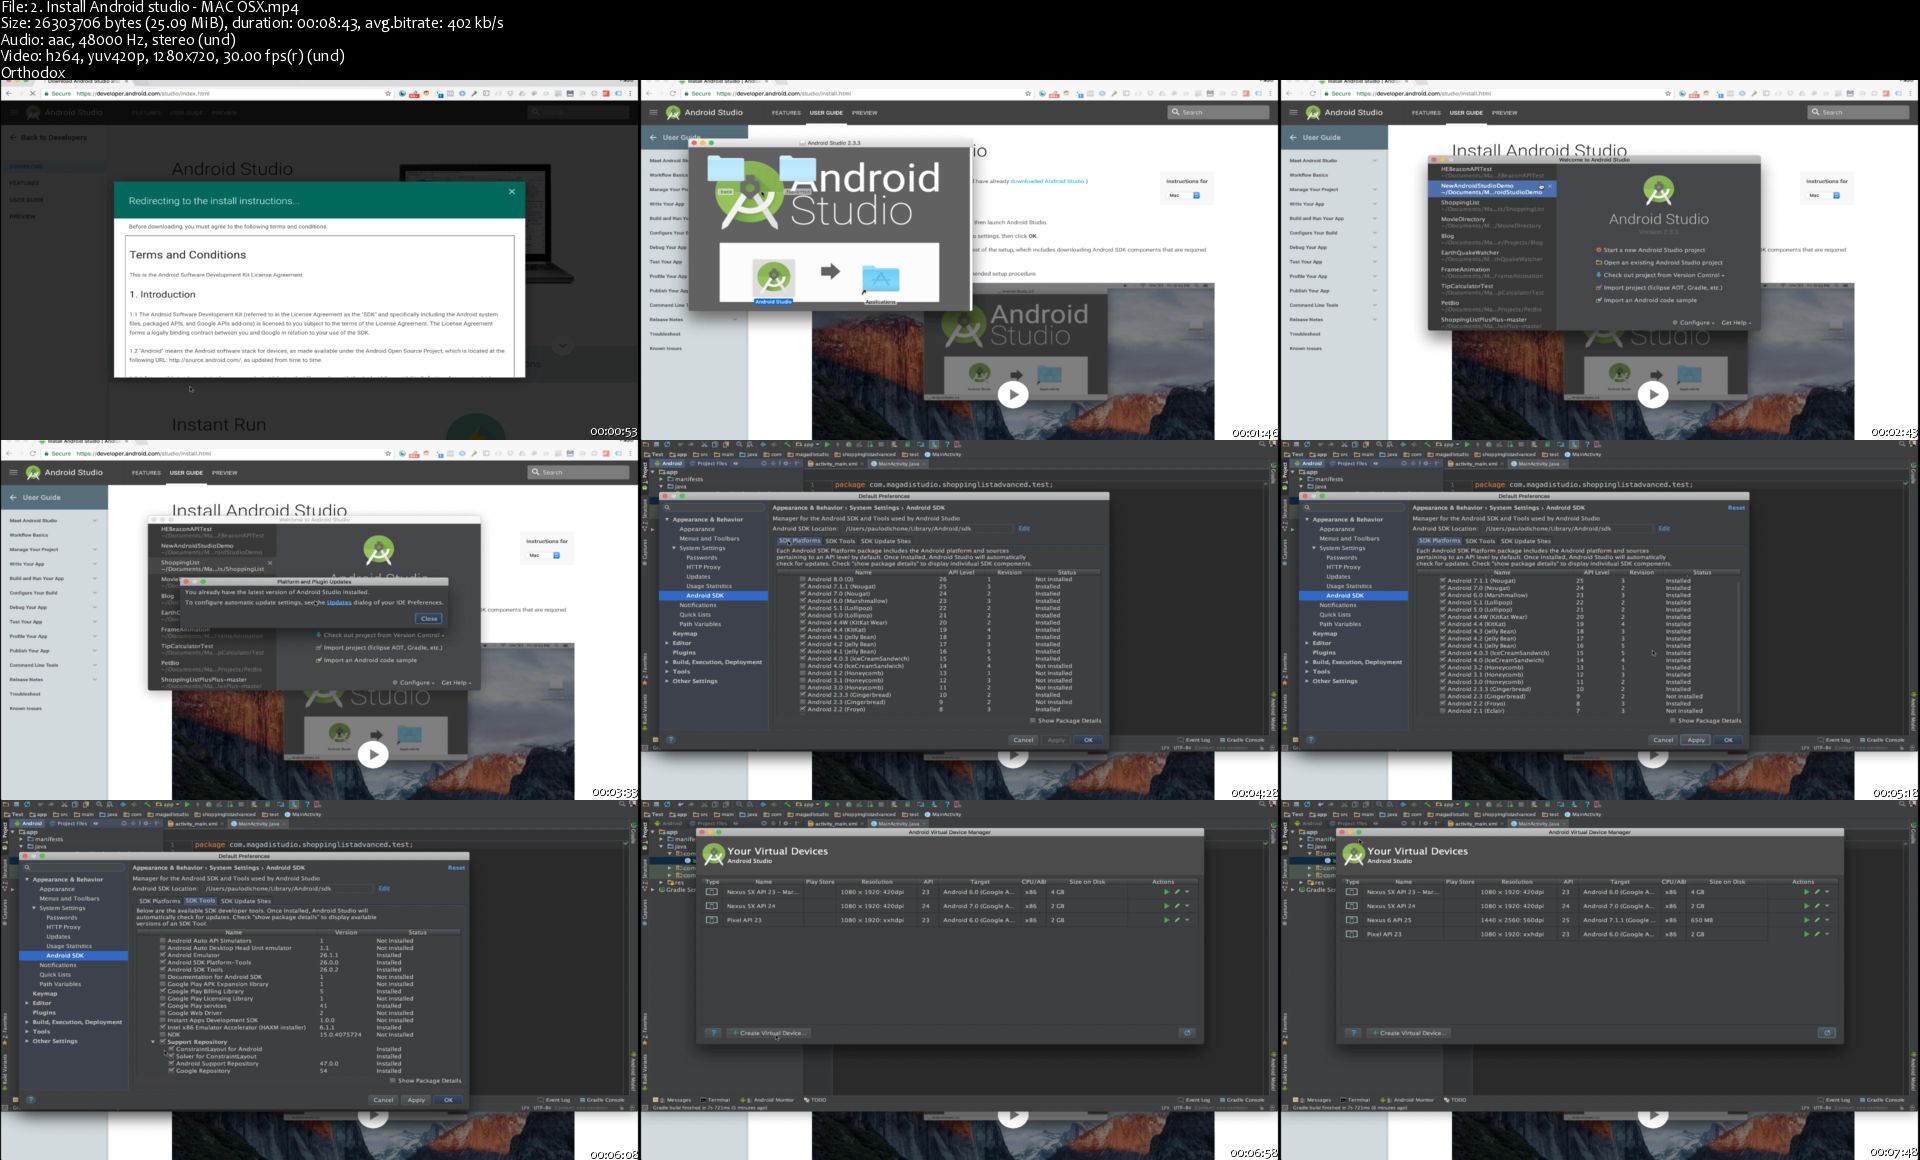Image resolution: width=1920 pixels, height=1160 pixels.
Task: Click refresh icon in AVD Manager at 00:07:48
Action: pyautogui.click(x=1827, y=1033)
